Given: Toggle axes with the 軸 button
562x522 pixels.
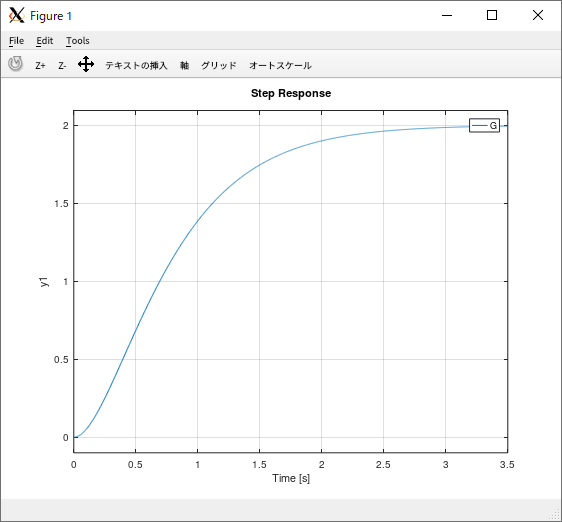Looking at the screenshot, I should point(184,65).
